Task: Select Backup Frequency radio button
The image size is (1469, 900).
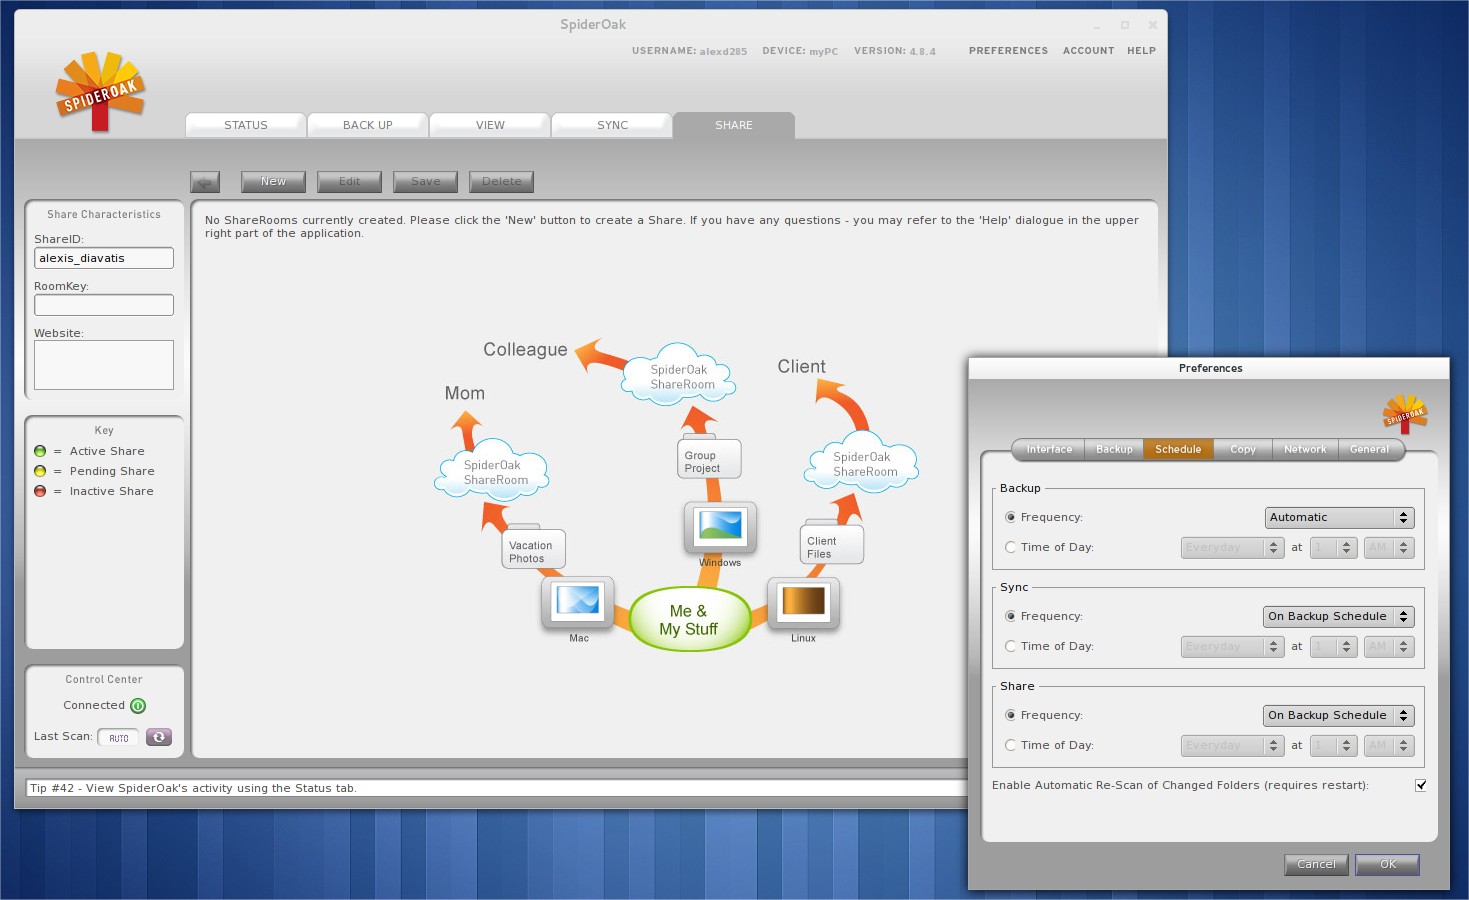Action: click(1010, 517)
